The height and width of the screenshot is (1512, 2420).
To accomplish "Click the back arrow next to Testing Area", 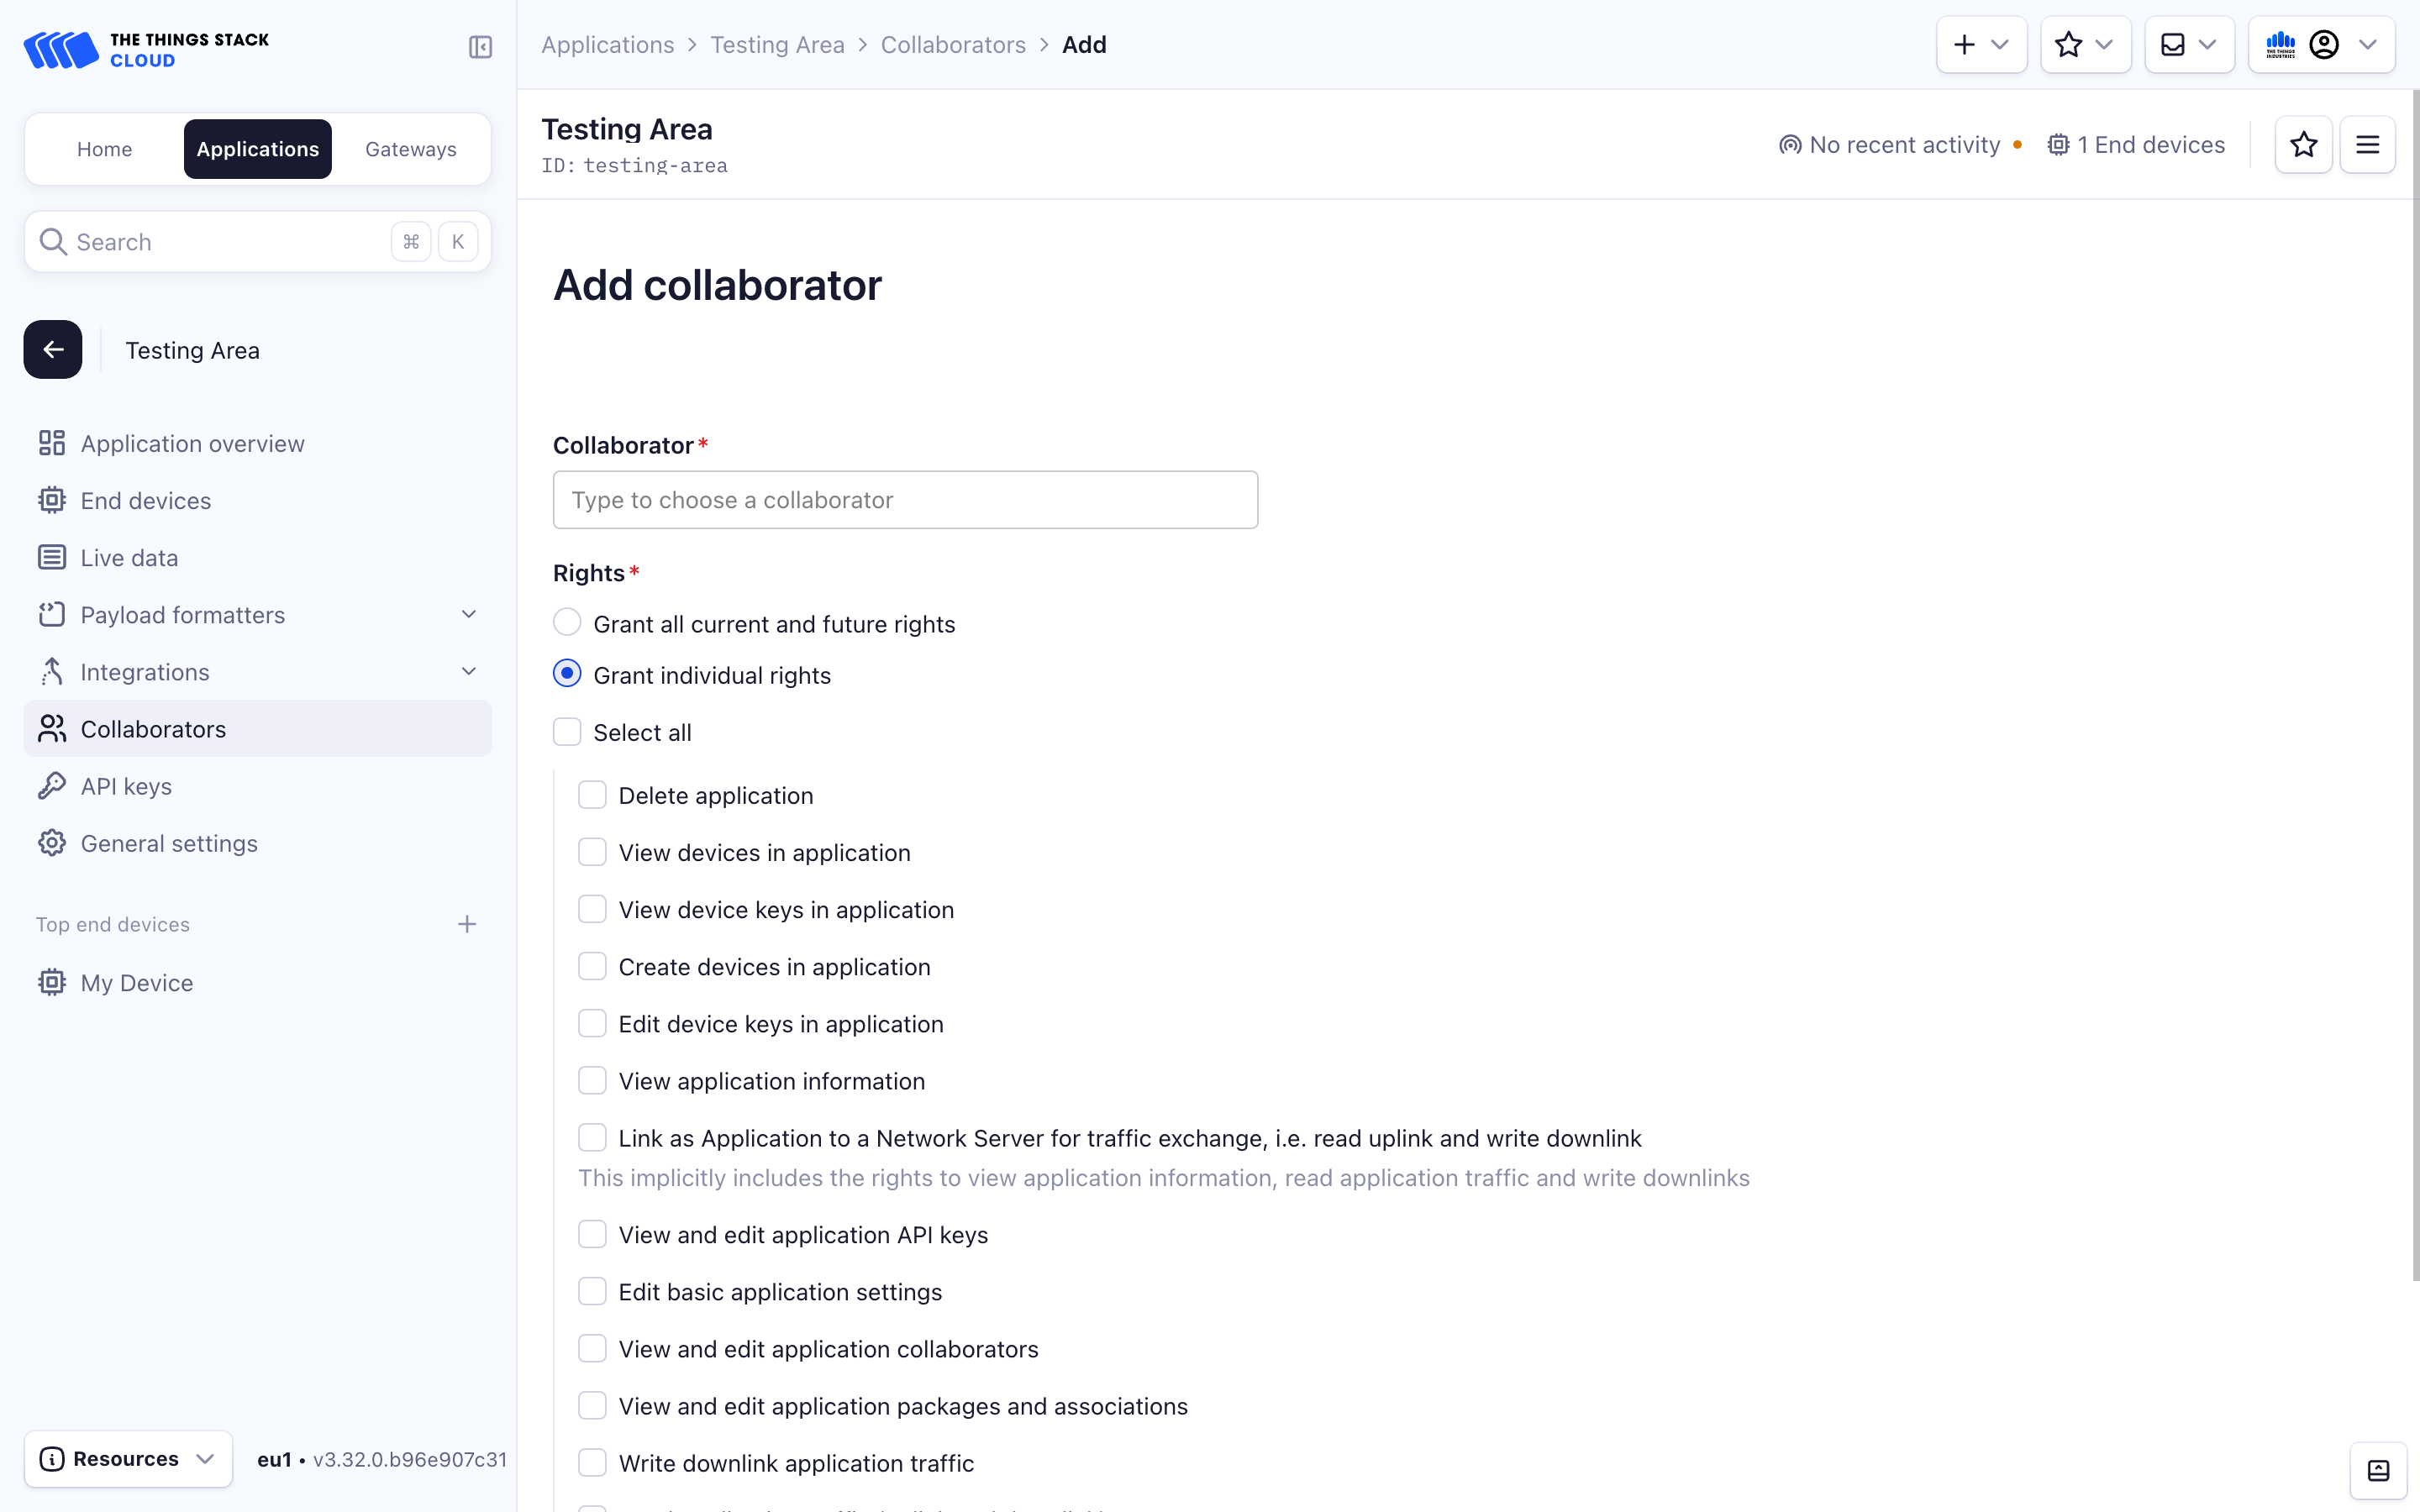I will 53,350.
